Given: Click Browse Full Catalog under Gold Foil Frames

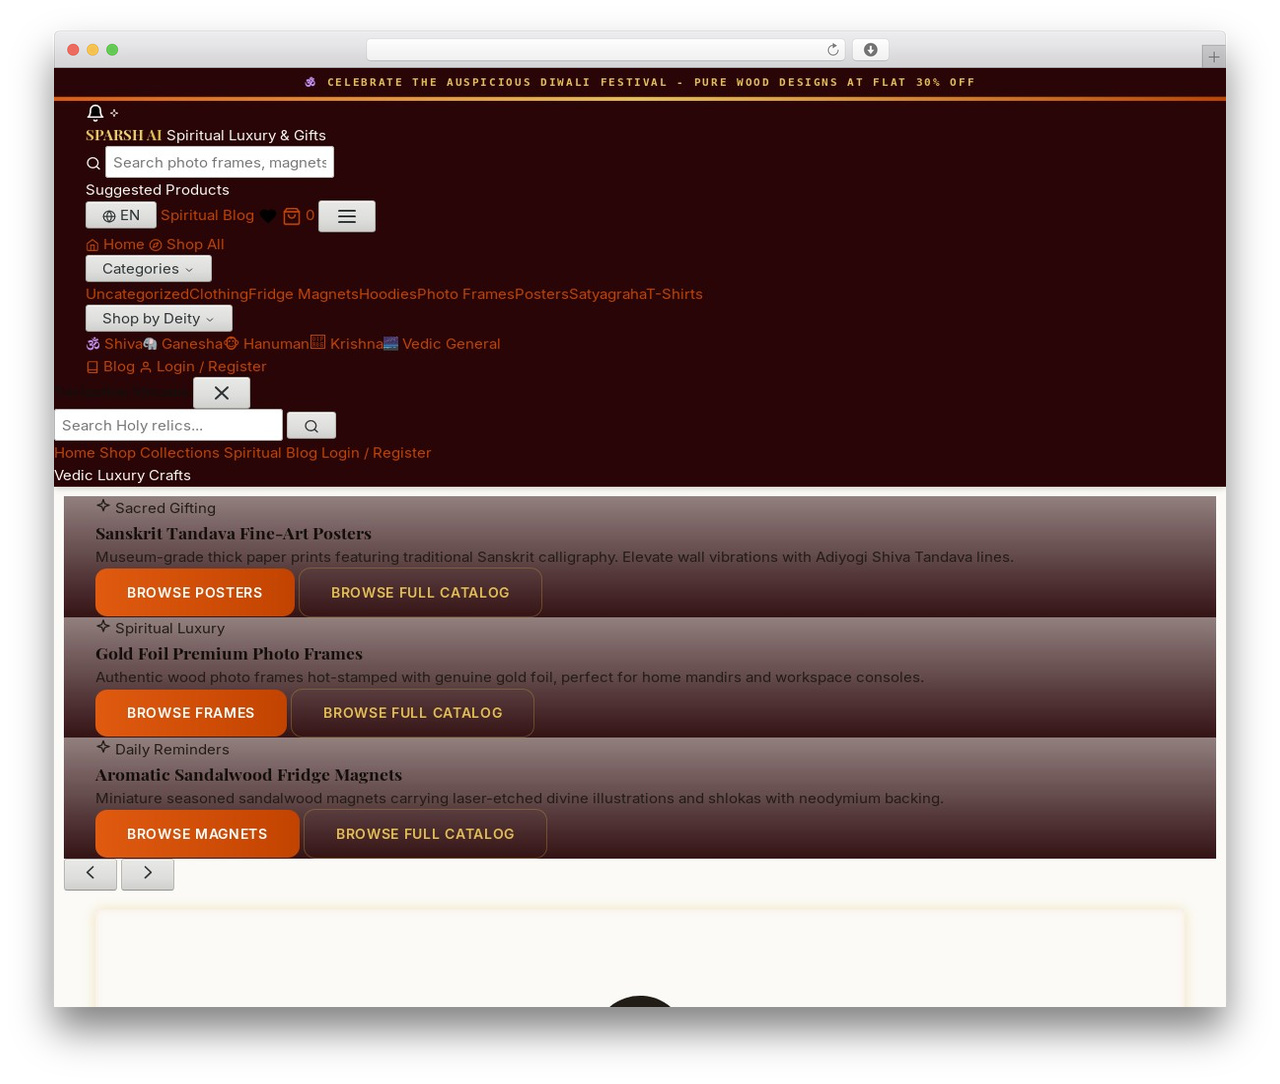Looking at the screenshot, I should [x=412, y=713].
